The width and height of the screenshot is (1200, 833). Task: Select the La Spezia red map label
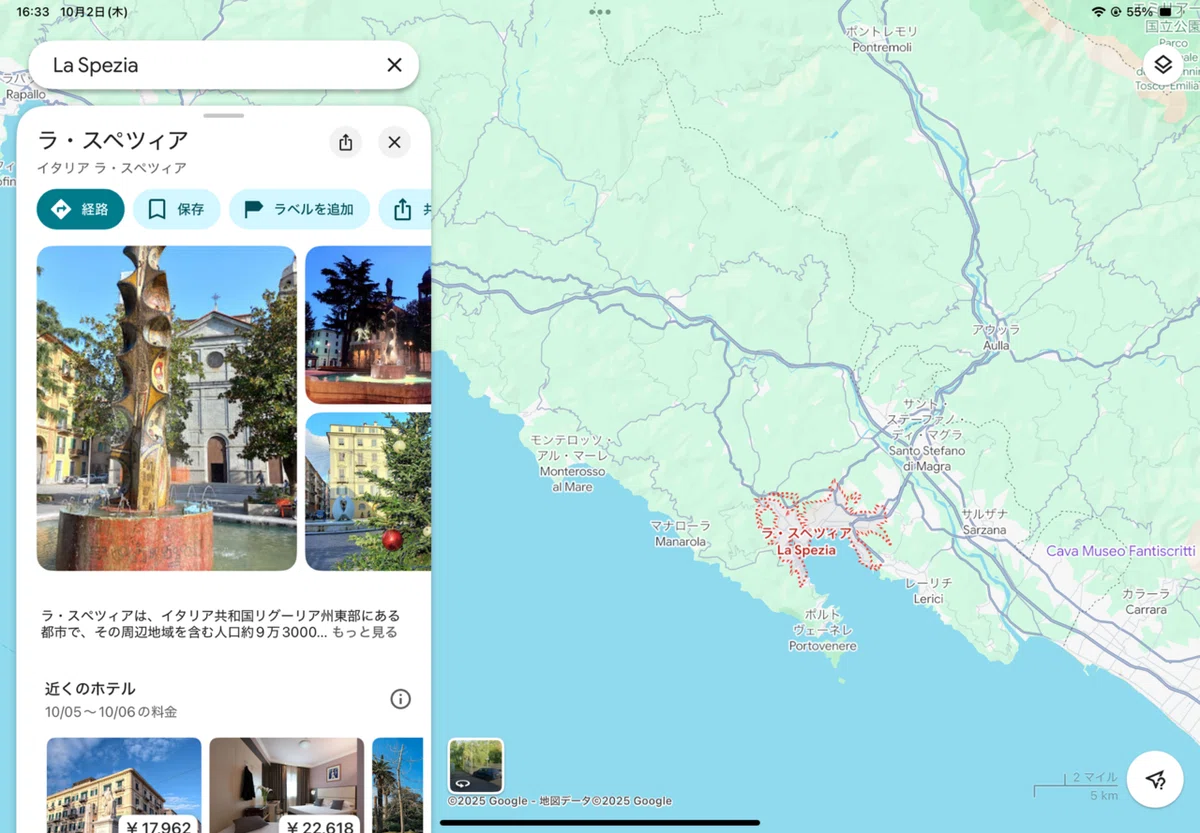coord(806,542)
